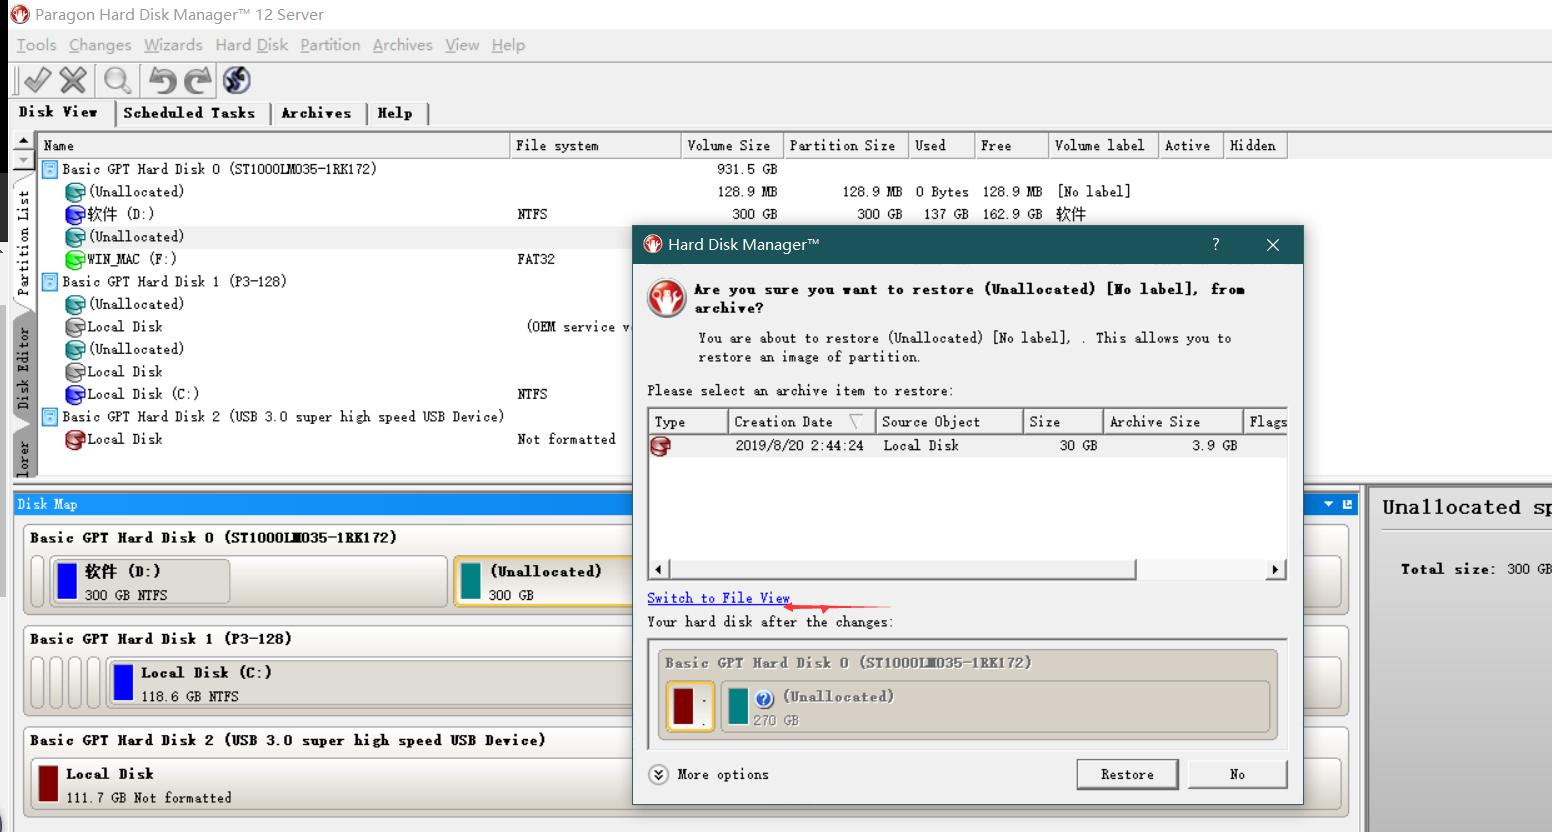Viewport: 1552px width, 832px height.
Task: Sort archives by the Source Object column
Action: pyautogui.click(x=949, y=422)
